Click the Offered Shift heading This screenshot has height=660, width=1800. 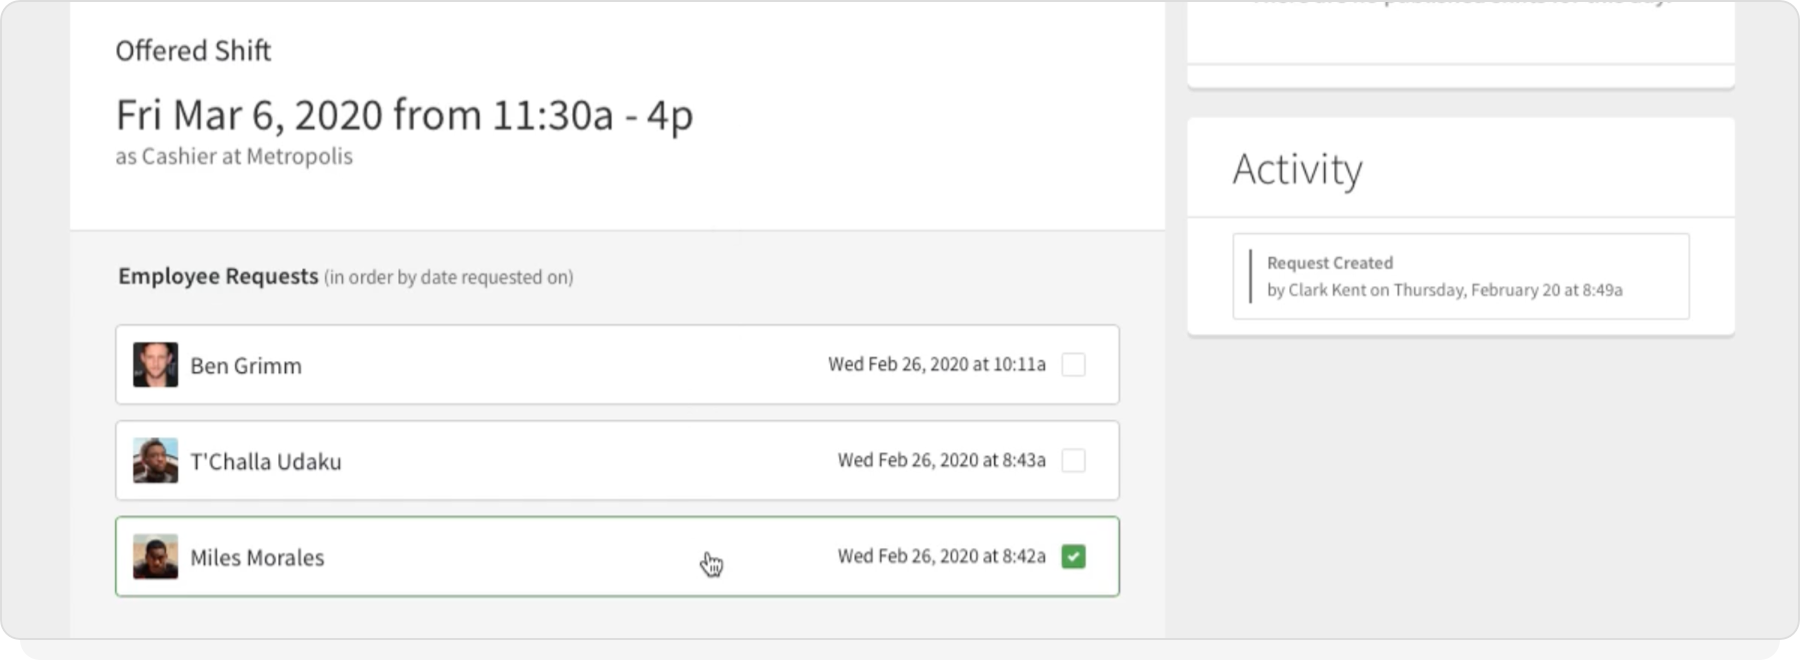coord(193,51)
